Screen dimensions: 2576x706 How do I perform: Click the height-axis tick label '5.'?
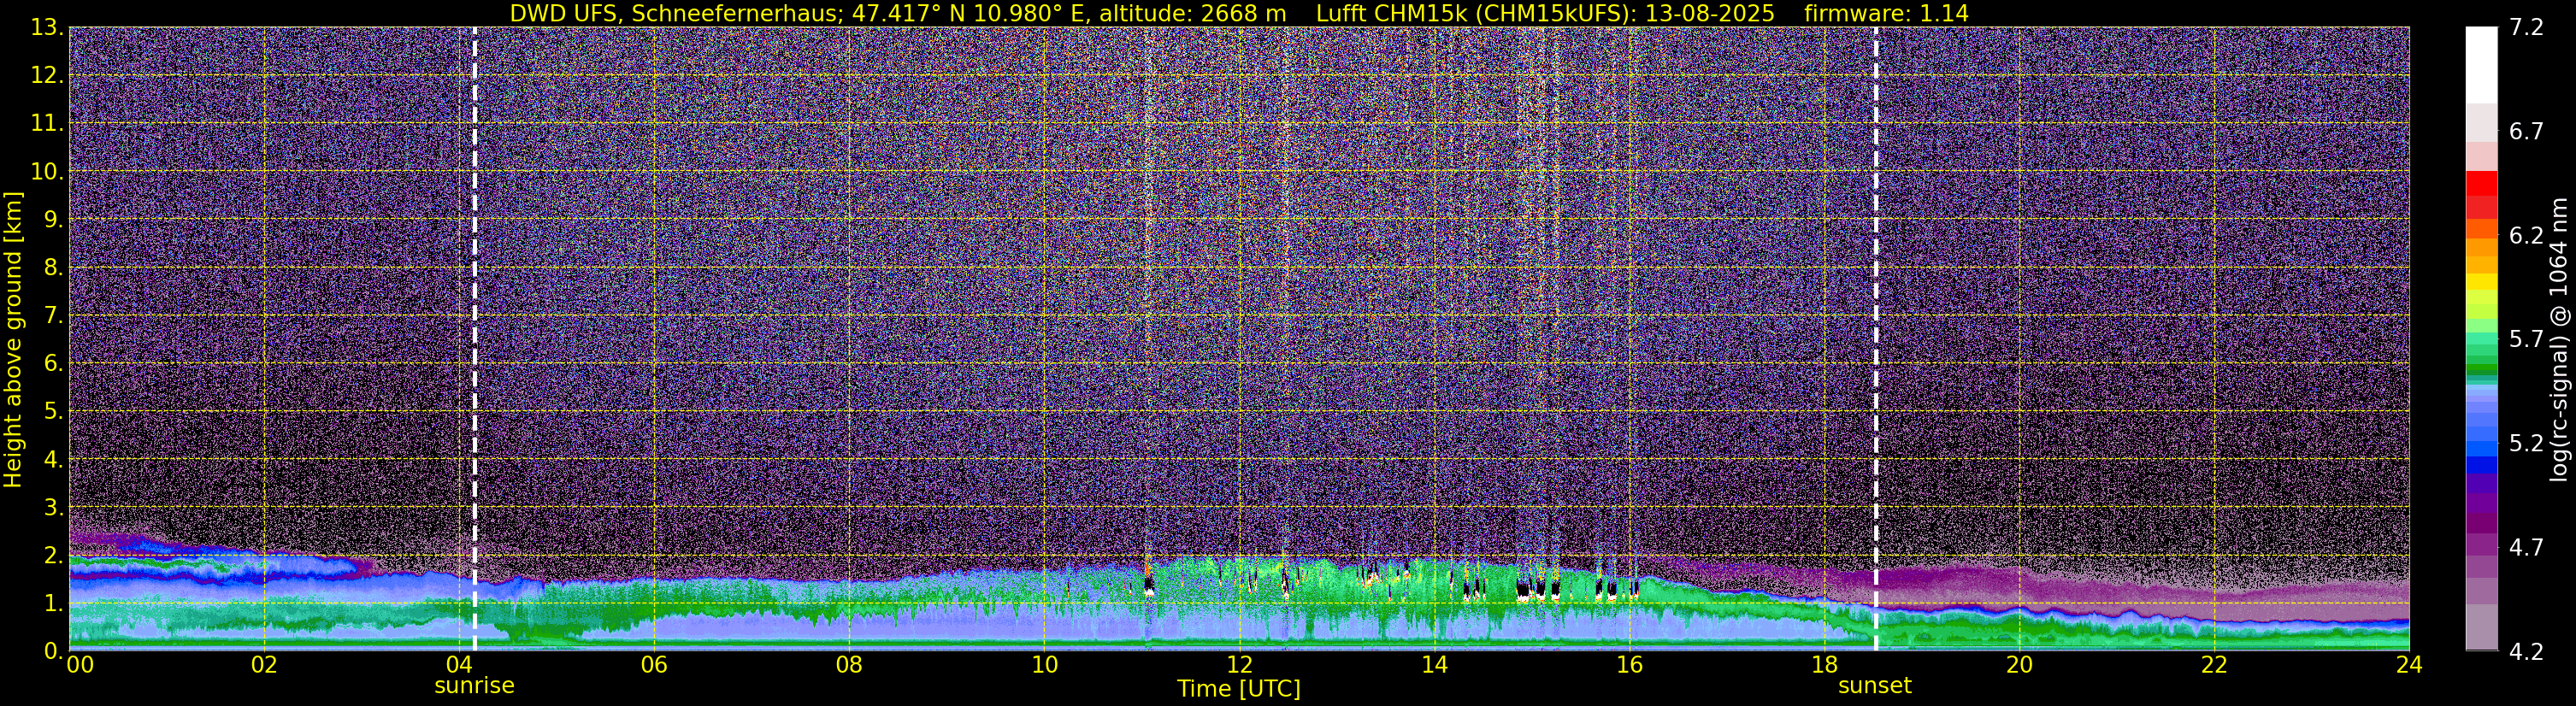[54, 411]
